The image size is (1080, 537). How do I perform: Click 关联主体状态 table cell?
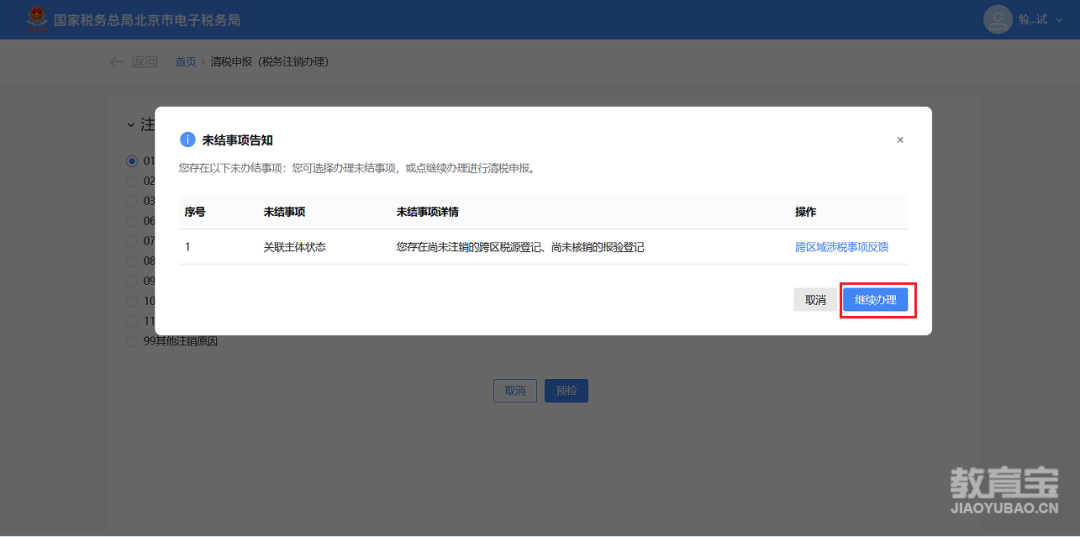[294, 247]
